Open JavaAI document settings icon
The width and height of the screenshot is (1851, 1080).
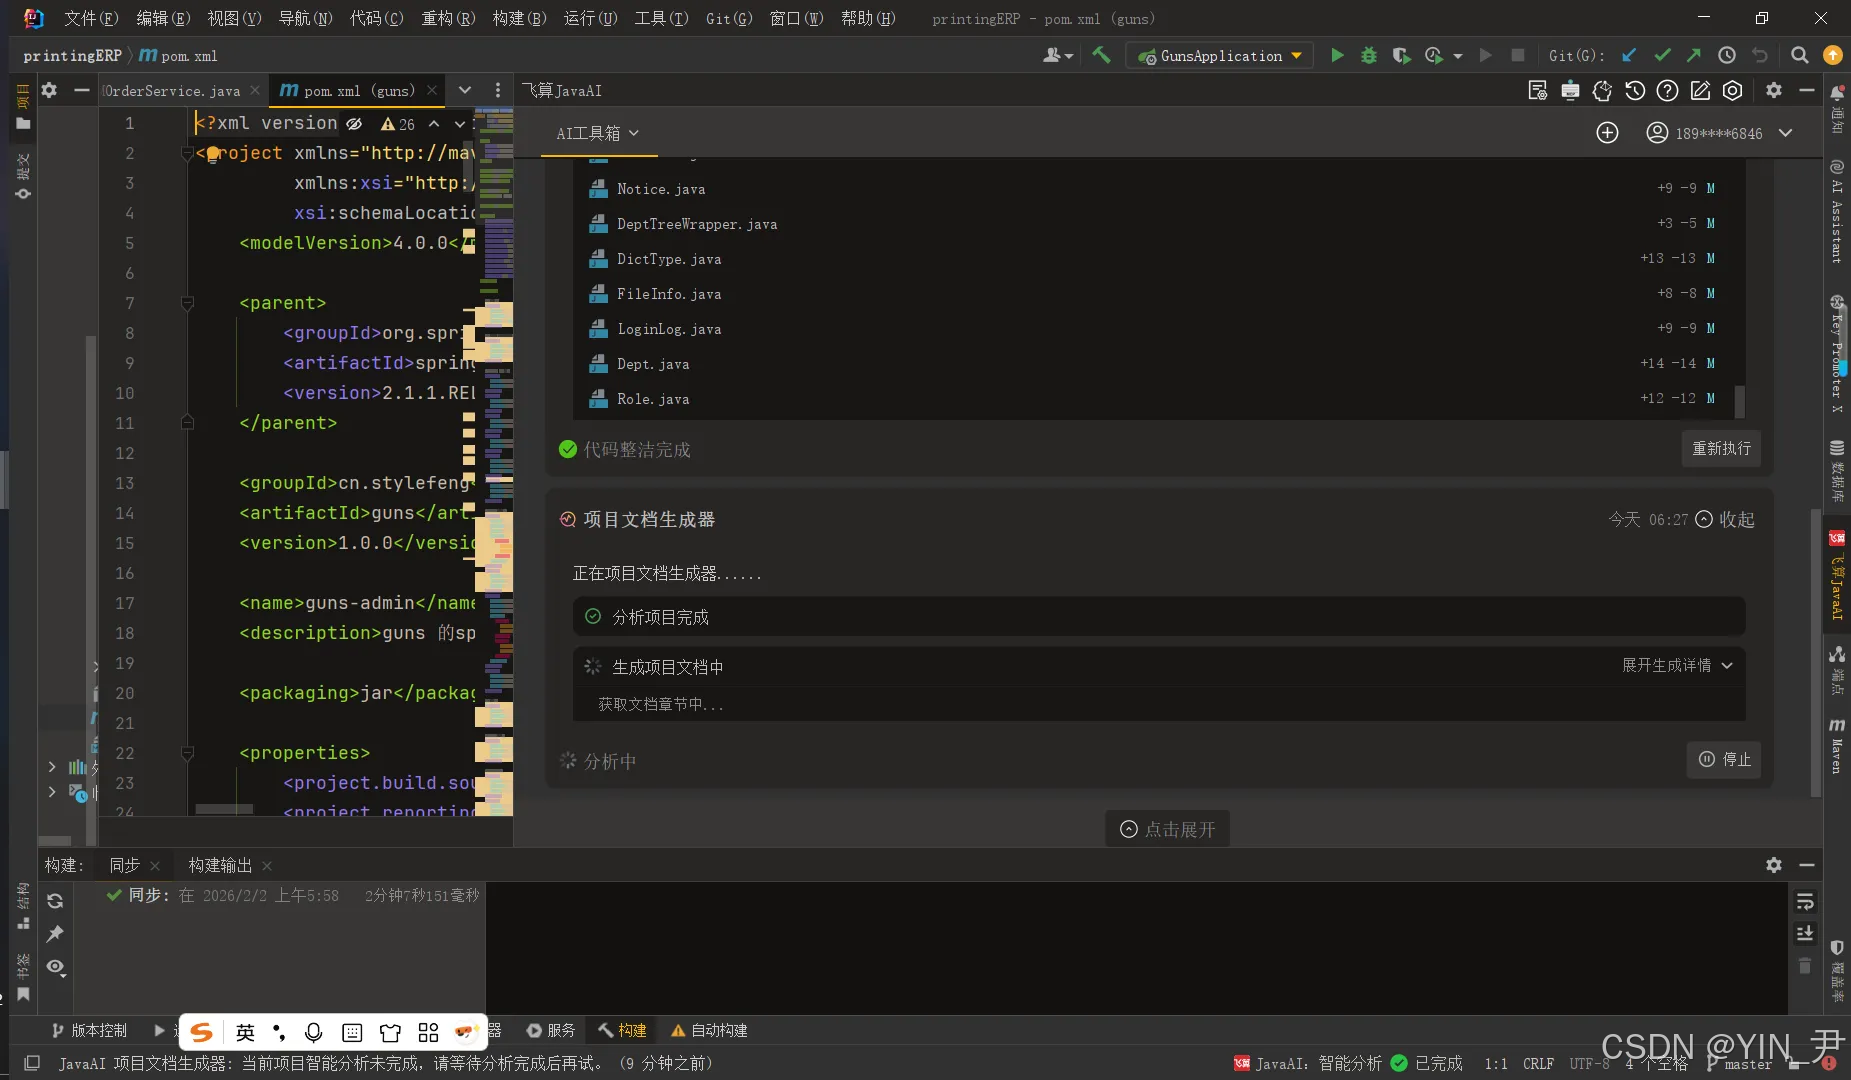click(1538, 91)
